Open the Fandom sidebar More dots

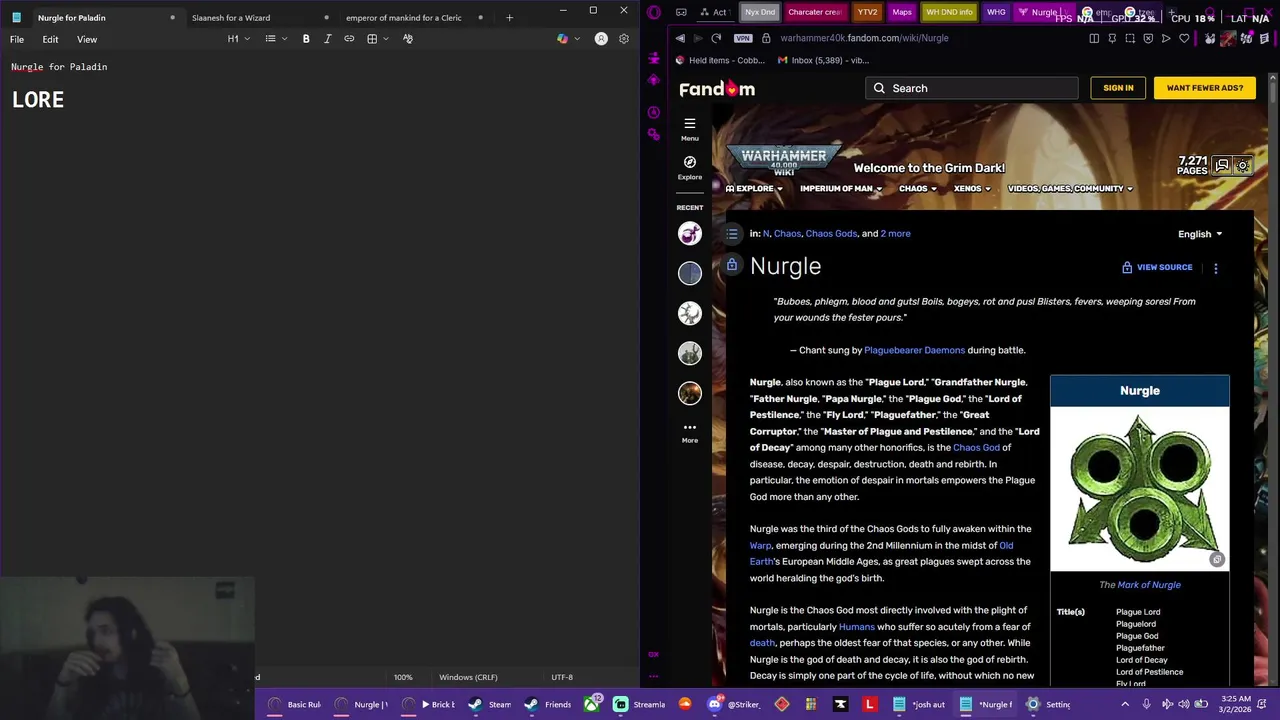690,432
